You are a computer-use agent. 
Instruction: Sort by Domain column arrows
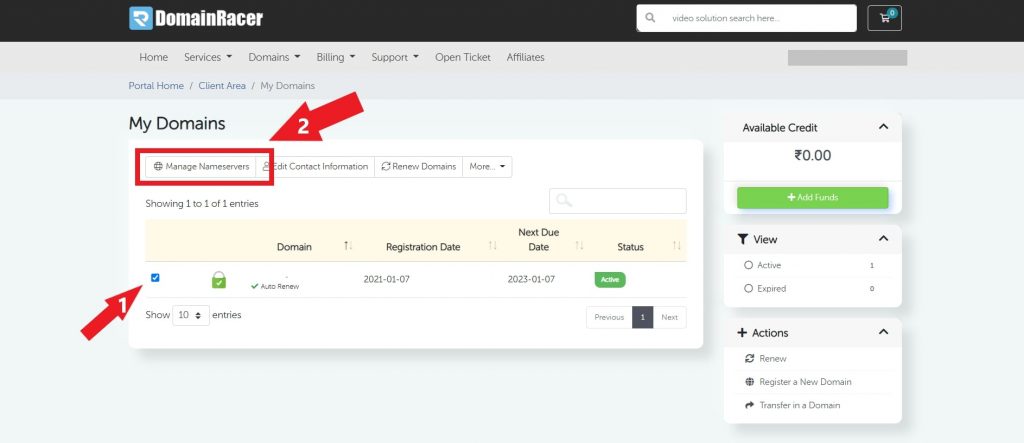(x=348, y=246)
